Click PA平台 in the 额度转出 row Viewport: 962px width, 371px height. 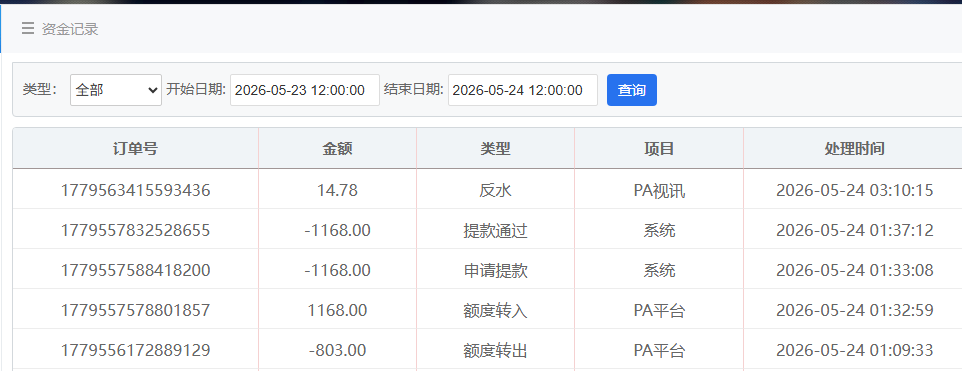pos(659,350)
